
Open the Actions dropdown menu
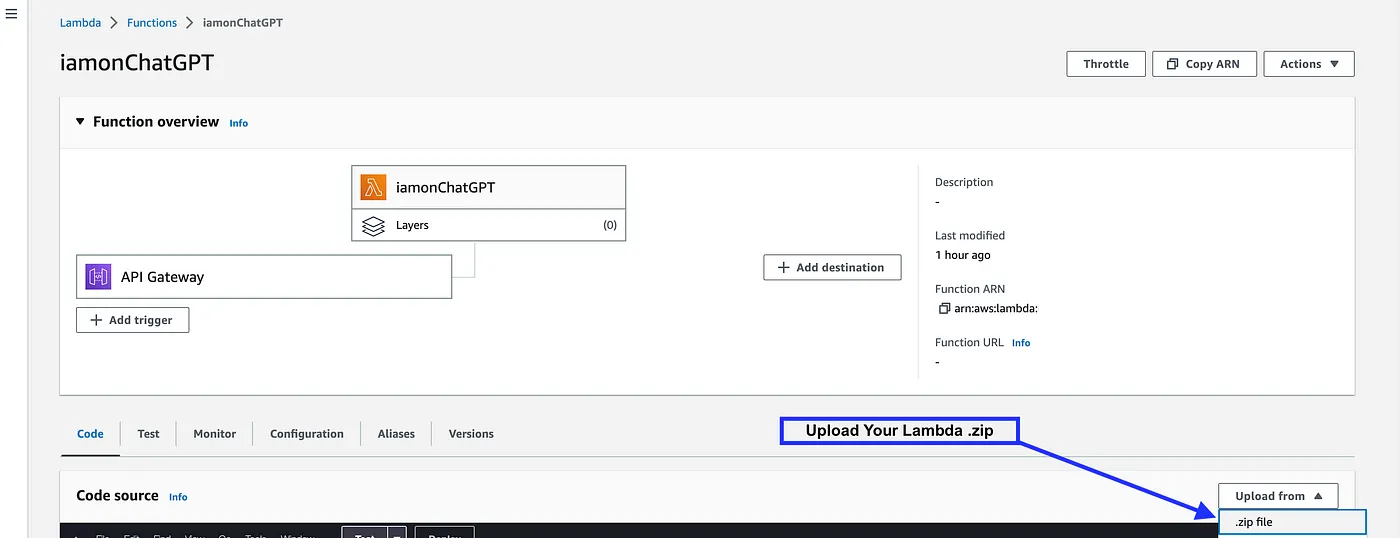[1308, 64]
